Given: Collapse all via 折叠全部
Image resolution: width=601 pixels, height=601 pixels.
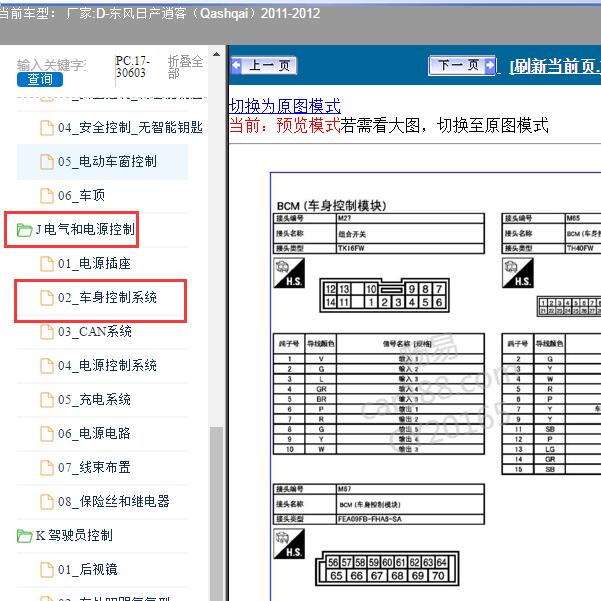Looking at the screenshot, I should tap(185, 66).
